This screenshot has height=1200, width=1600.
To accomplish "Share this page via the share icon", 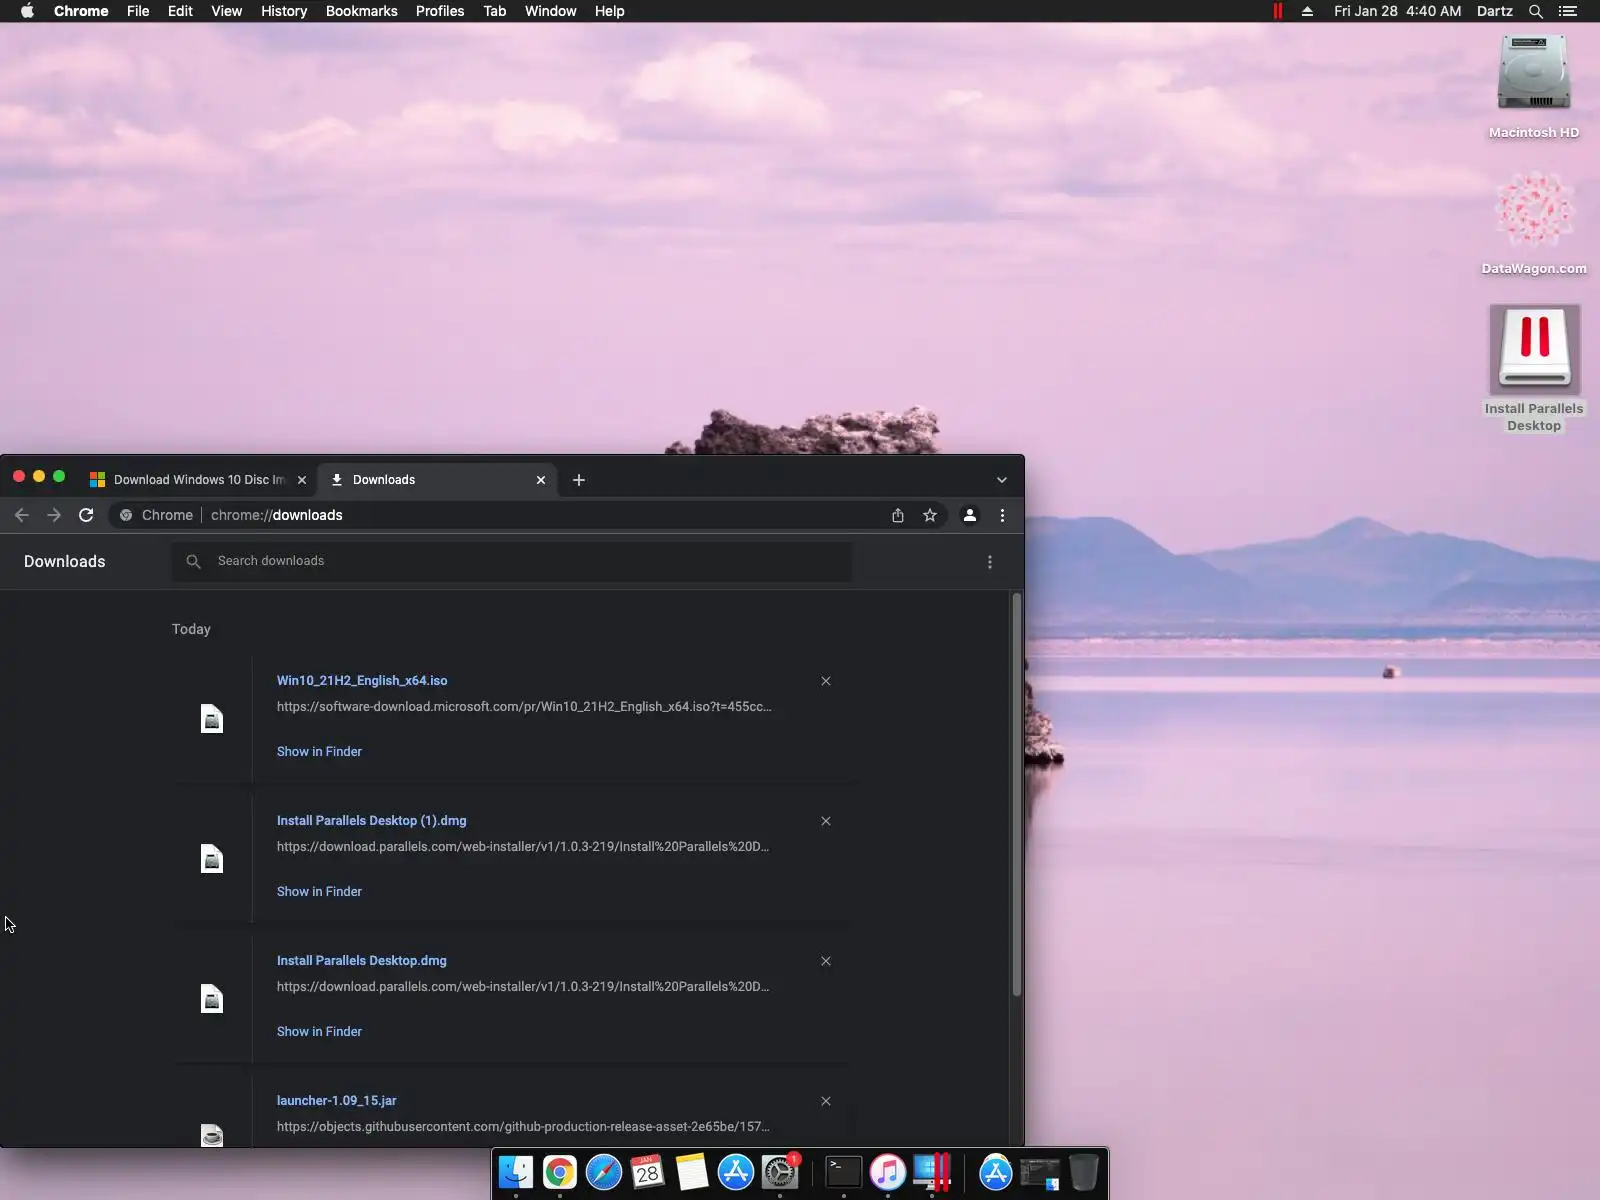I will click(x=898, y=515).
